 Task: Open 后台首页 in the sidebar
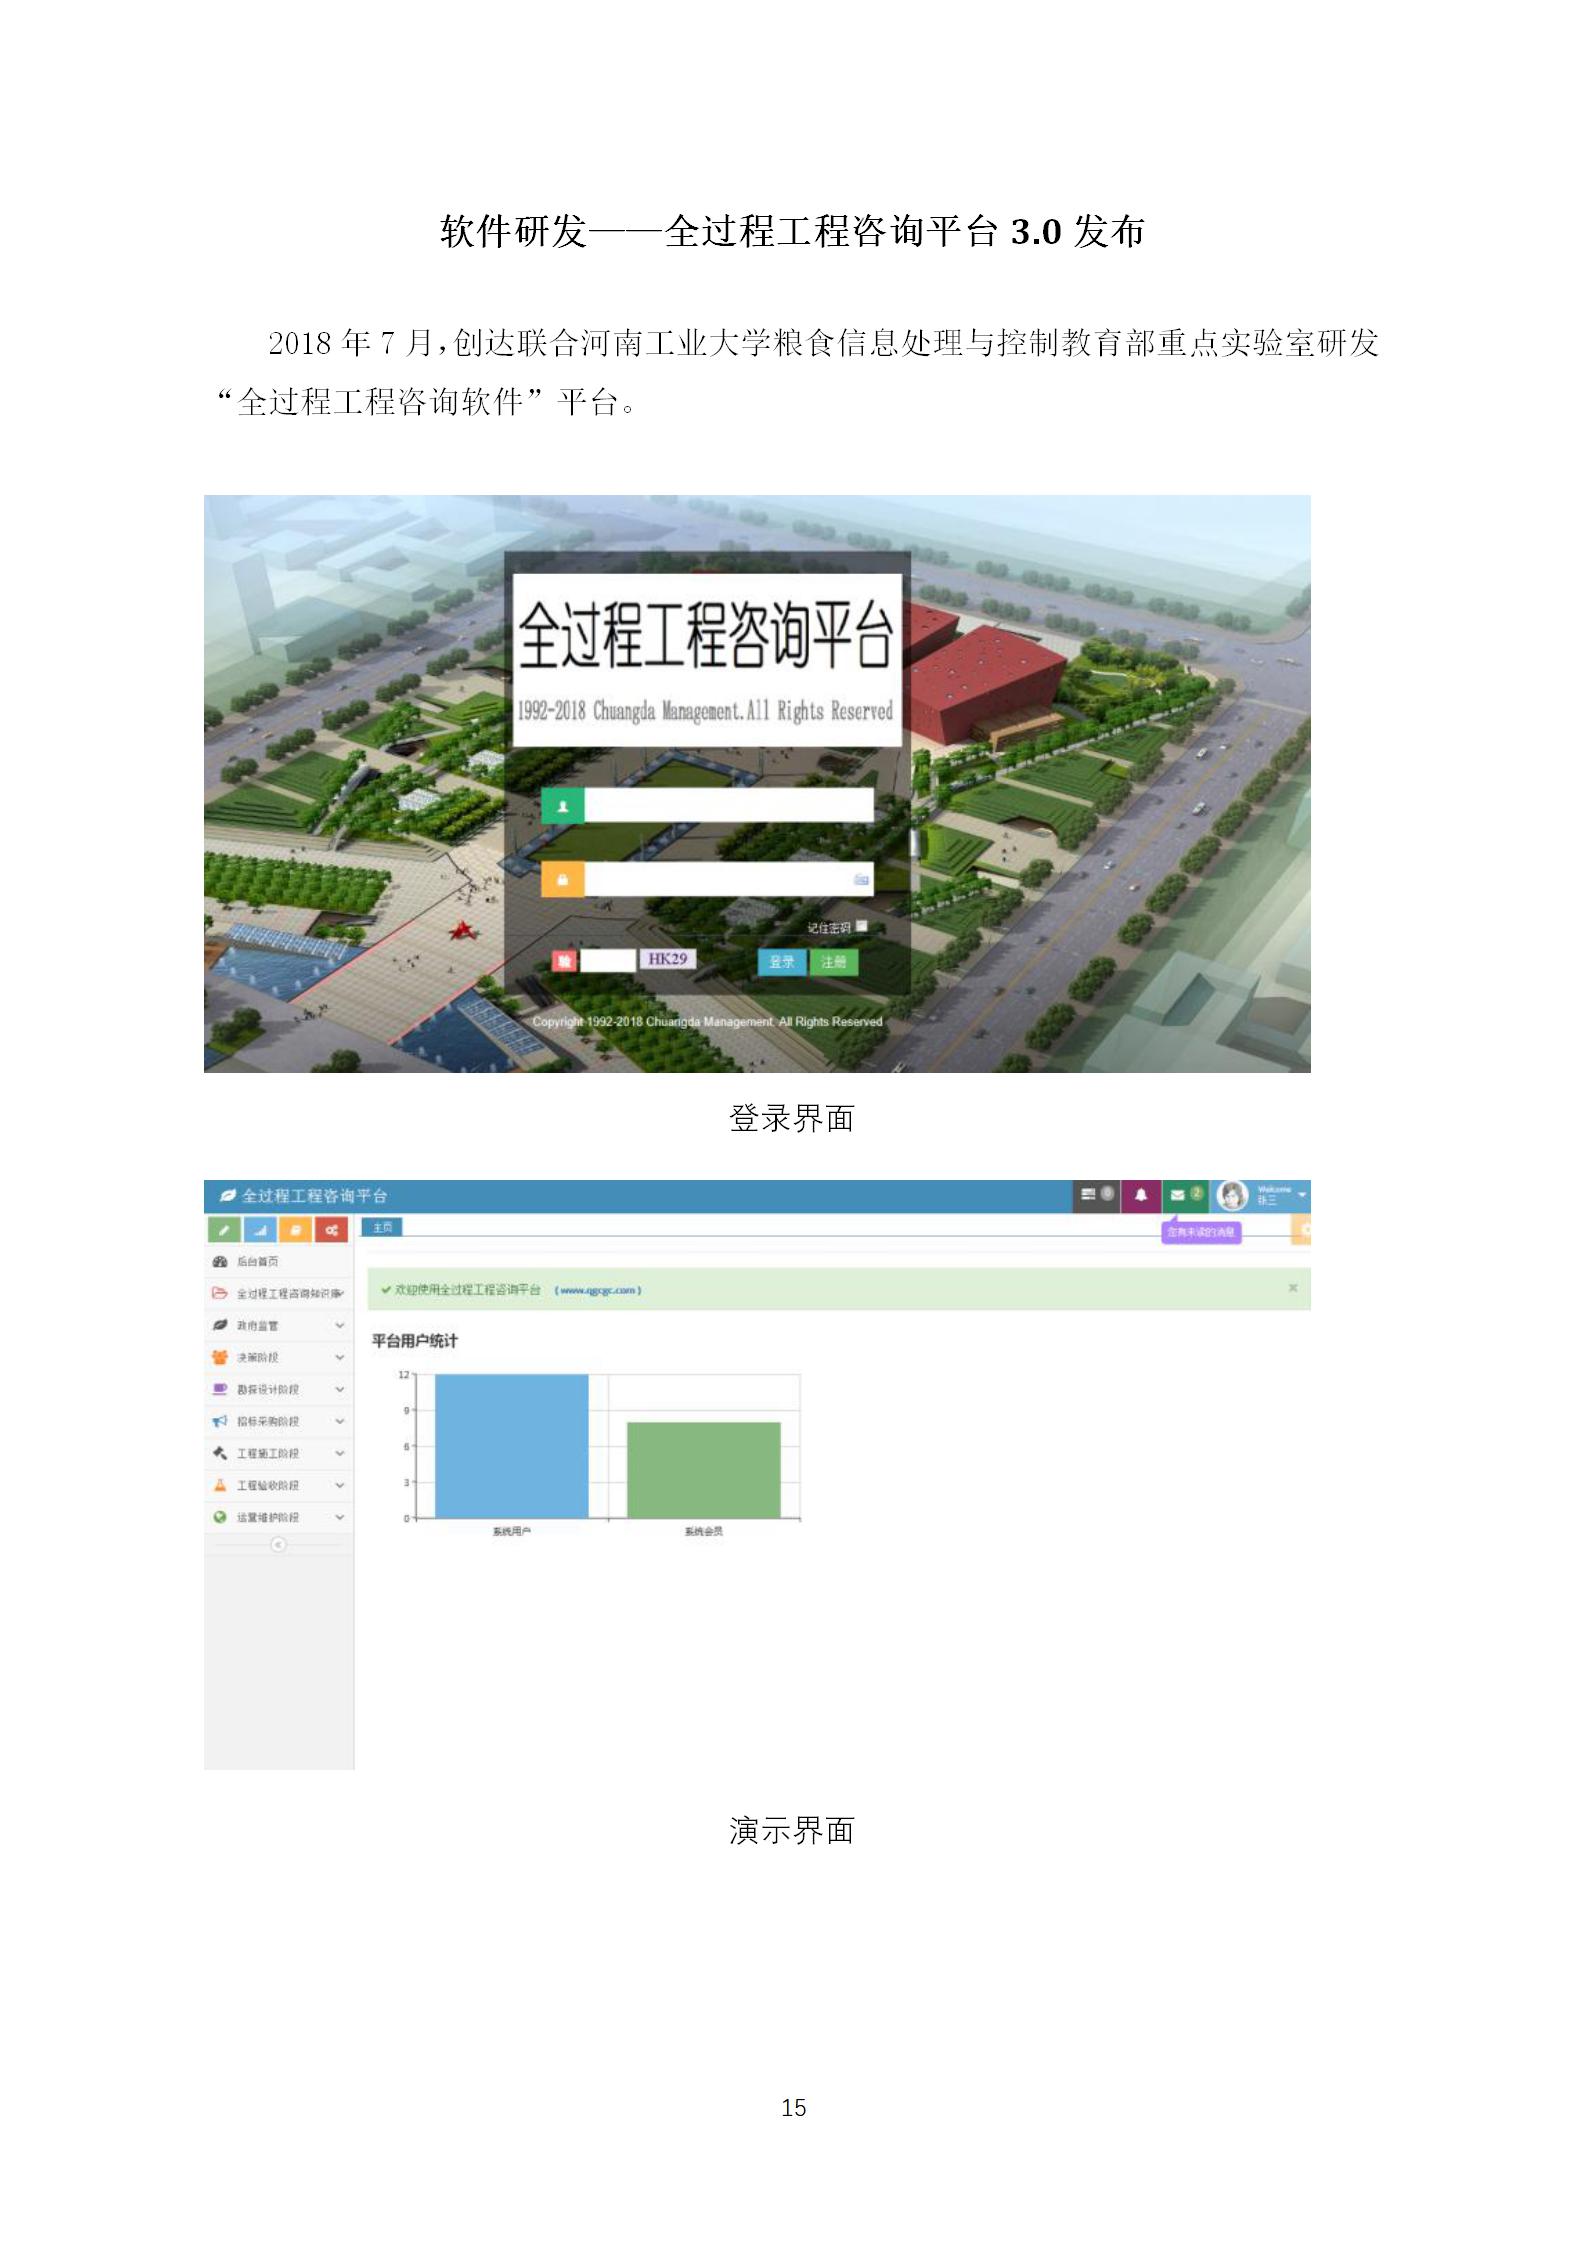[x=257, y=1261]
